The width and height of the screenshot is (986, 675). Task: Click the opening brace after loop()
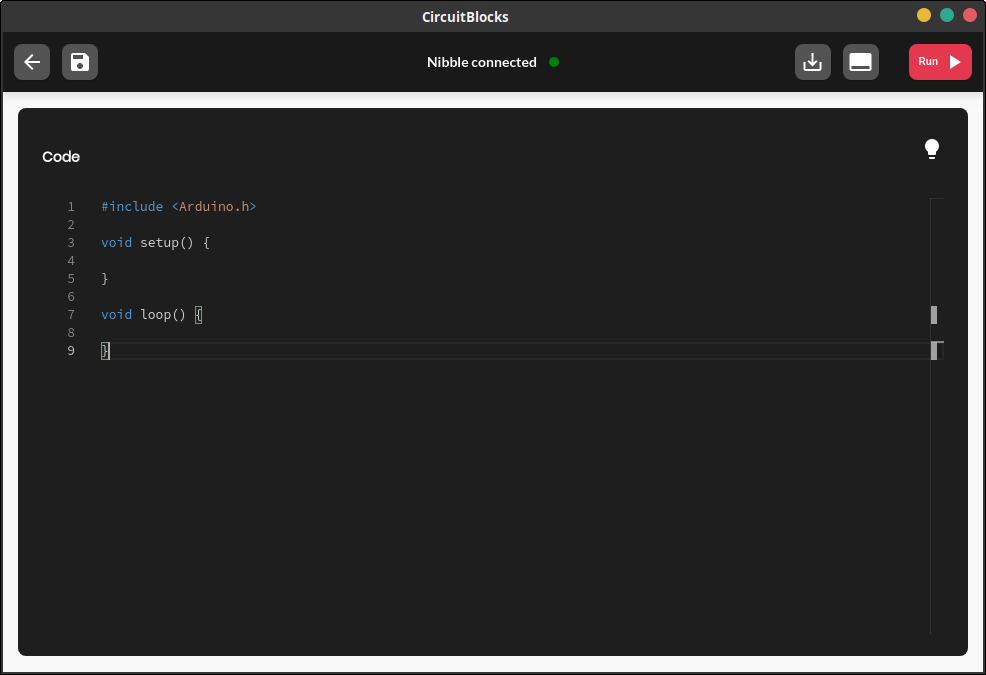coord(199,315)
